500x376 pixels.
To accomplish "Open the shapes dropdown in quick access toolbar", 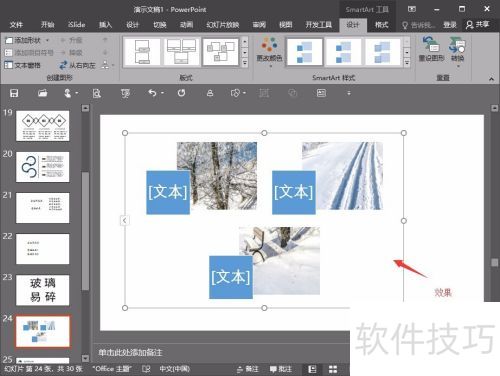I will 245,93.
